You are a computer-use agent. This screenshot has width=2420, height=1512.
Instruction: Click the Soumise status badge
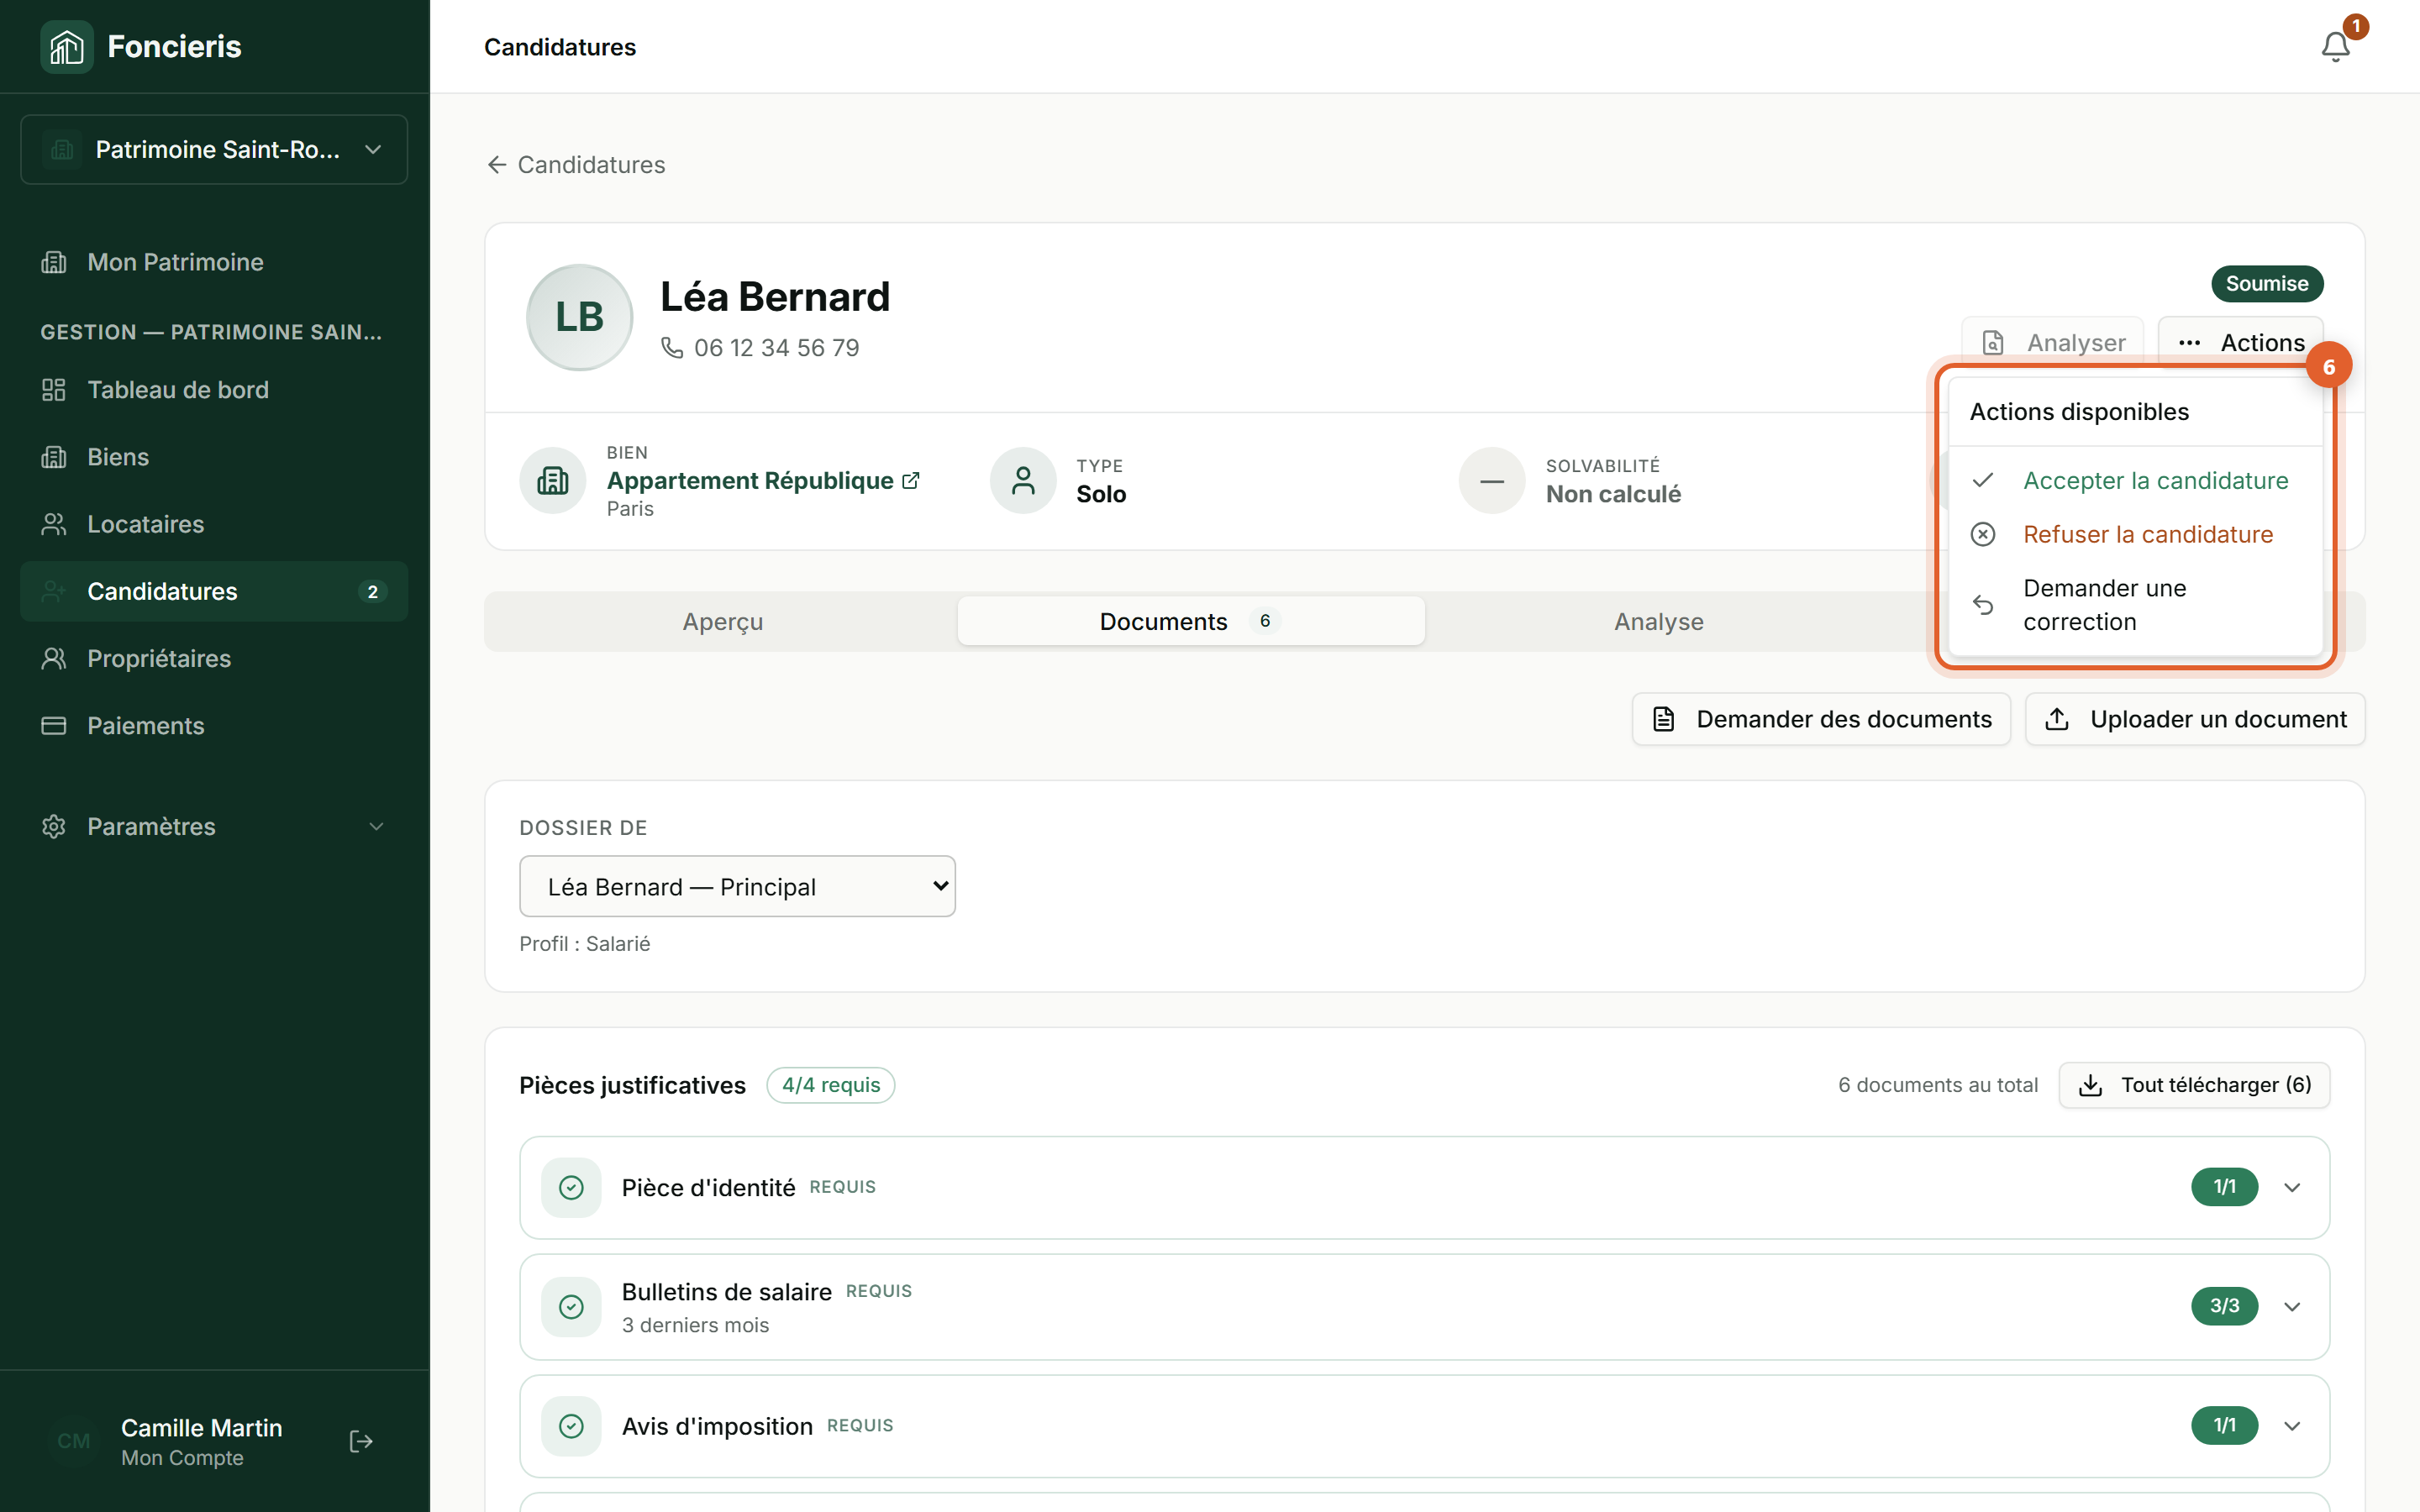2267,283
